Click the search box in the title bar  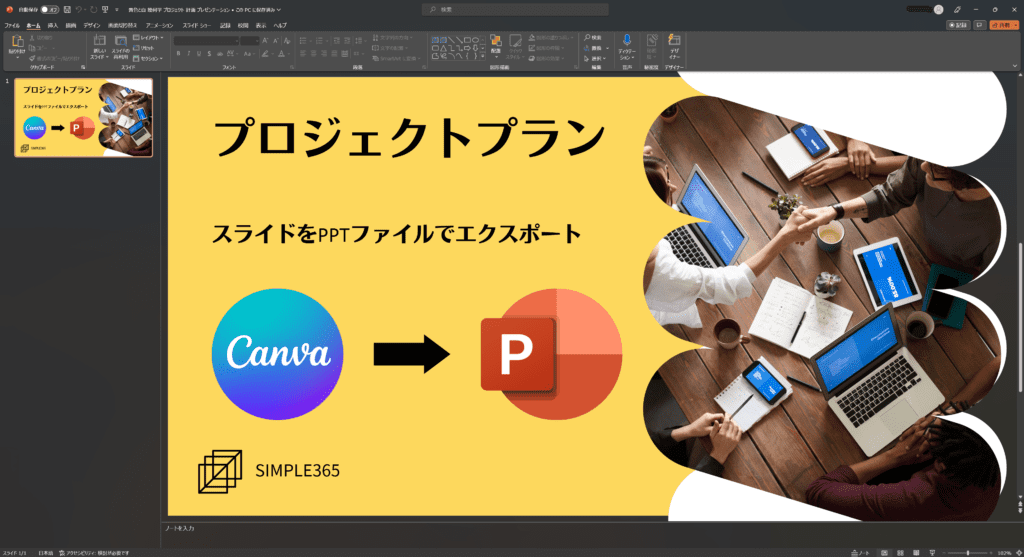(515, 9)
